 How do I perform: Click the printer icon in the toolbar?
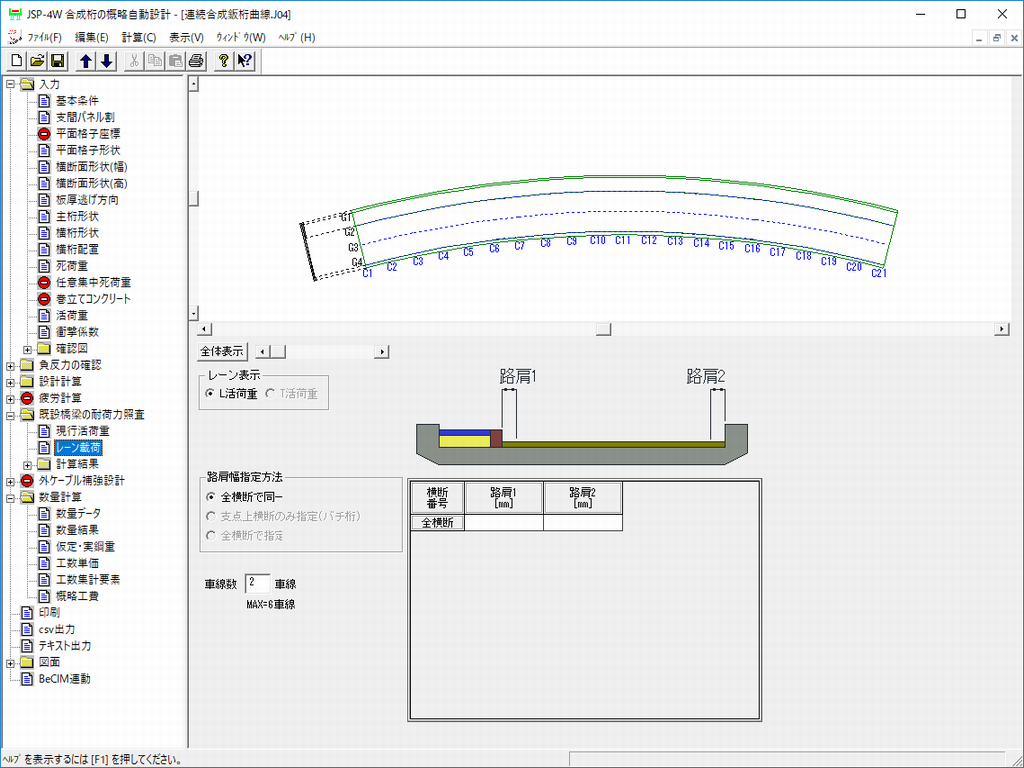(x=196, y=61)
